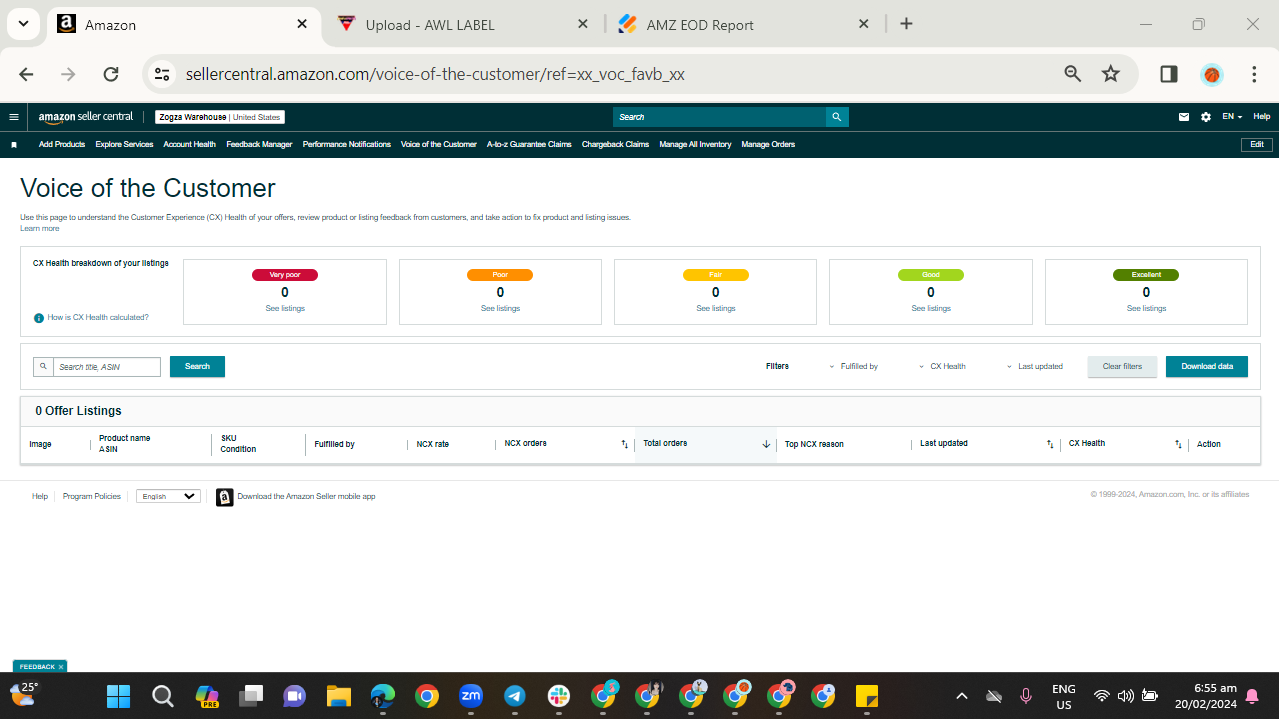The width and height of the screenshot is (1279, 719).
Task: Click the Clear filters button
Action: (1122, 367)
